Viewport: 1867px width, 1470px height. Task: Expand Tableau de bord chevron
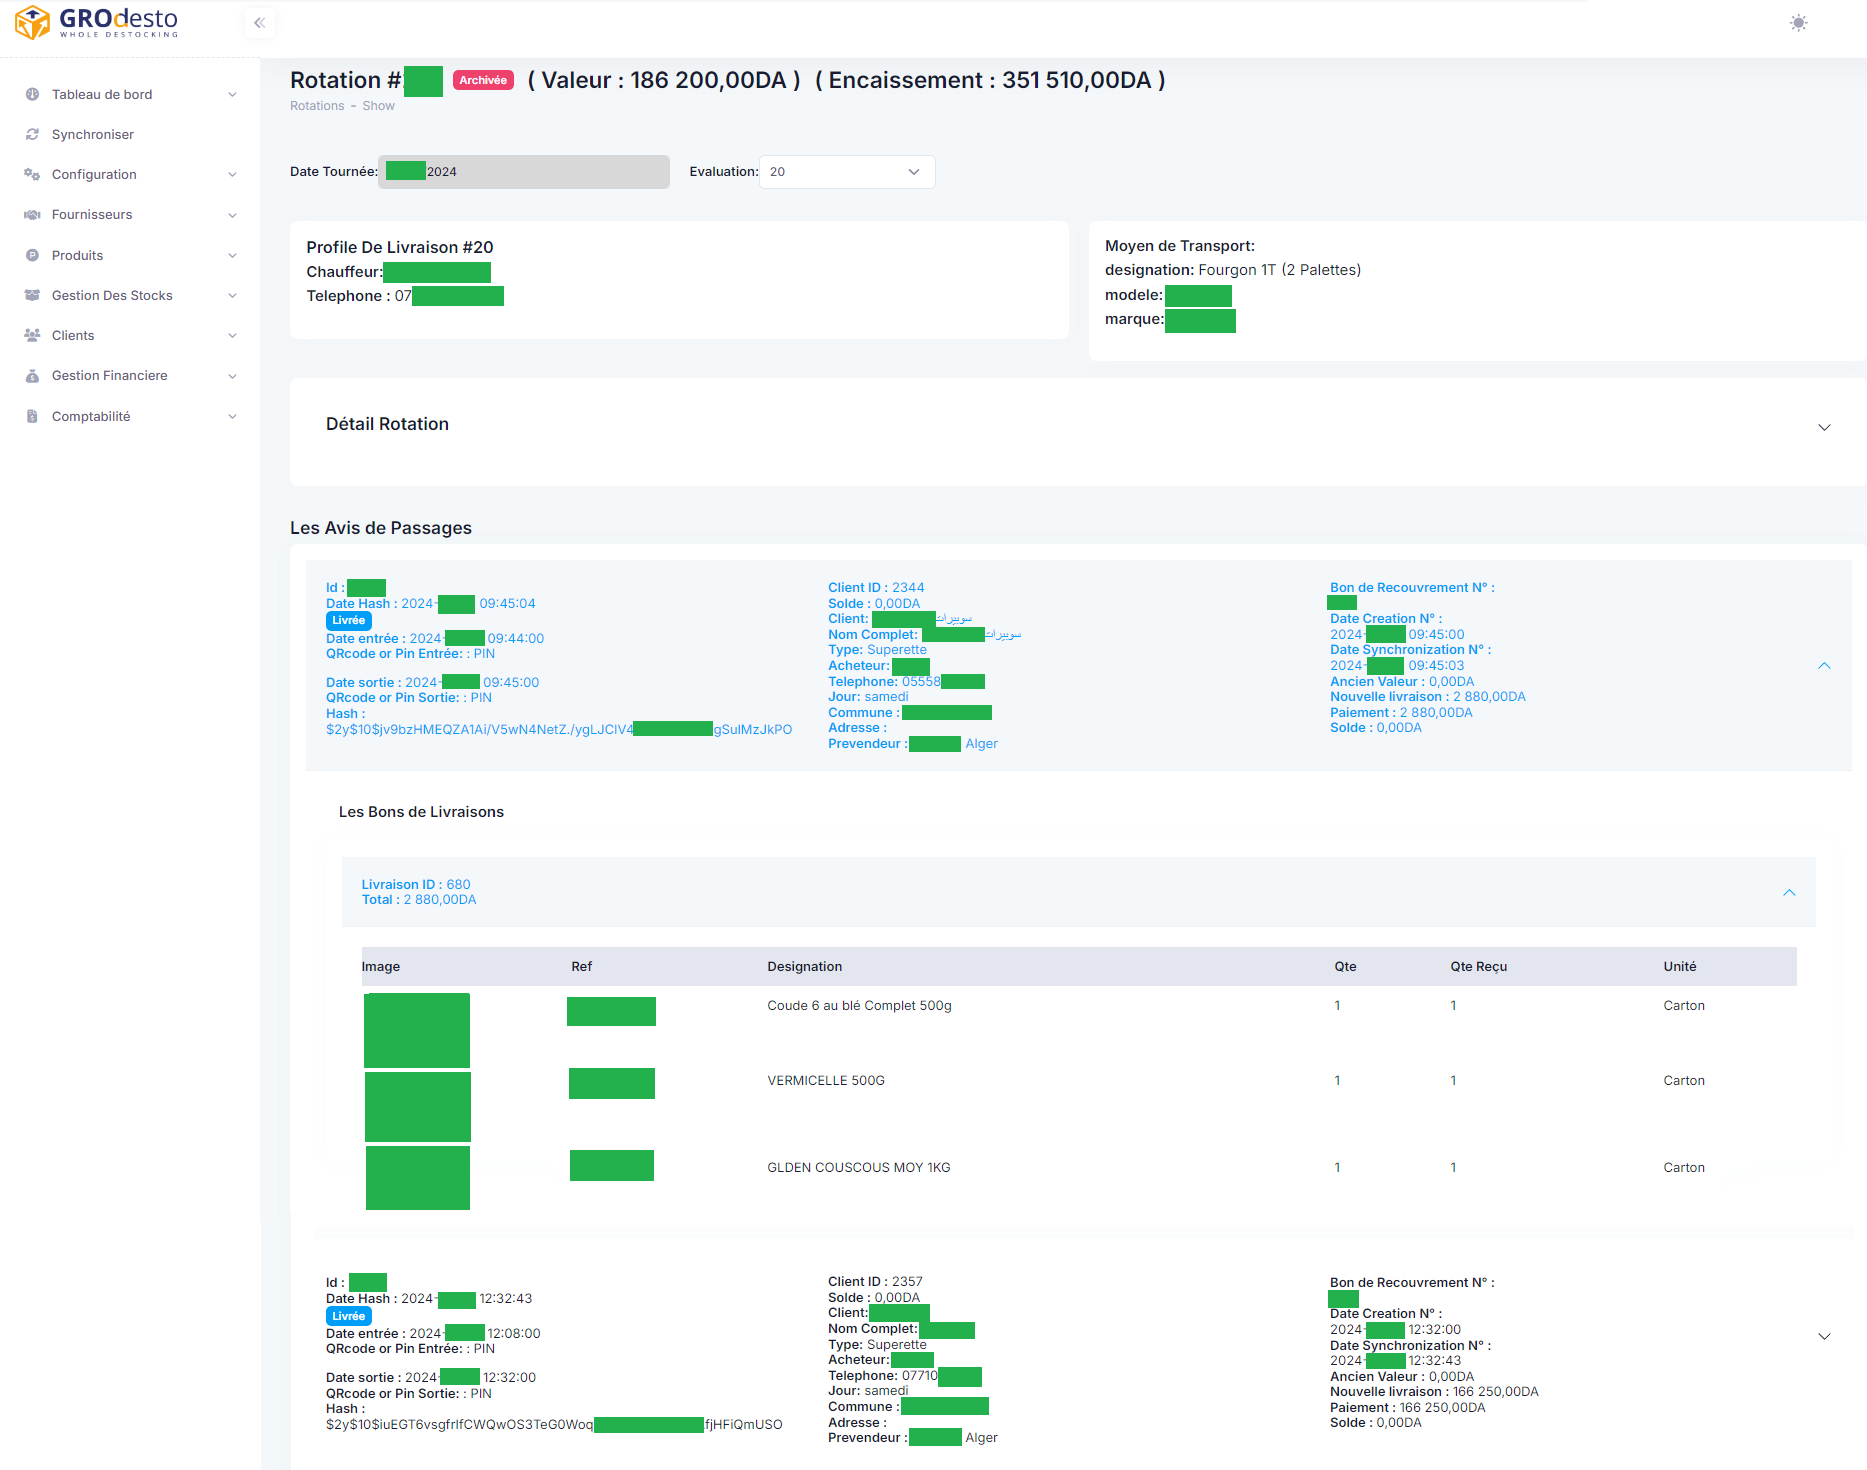pos(232,95)
